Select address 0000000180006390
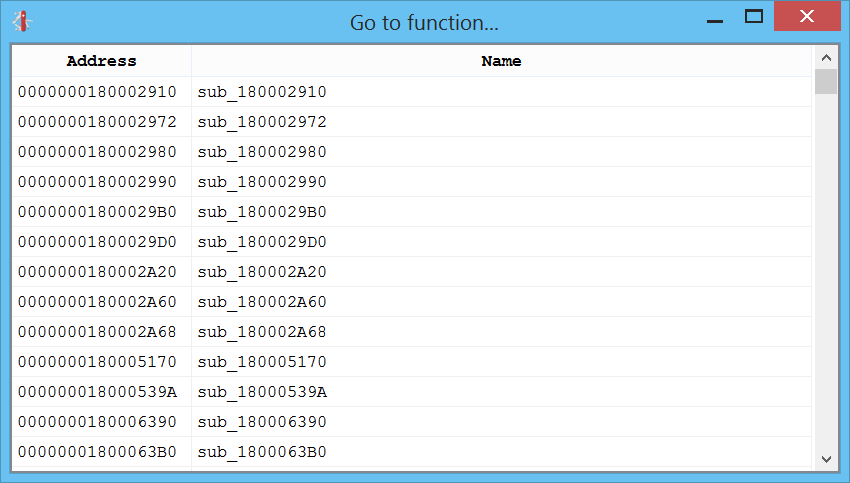 (97, 422)
